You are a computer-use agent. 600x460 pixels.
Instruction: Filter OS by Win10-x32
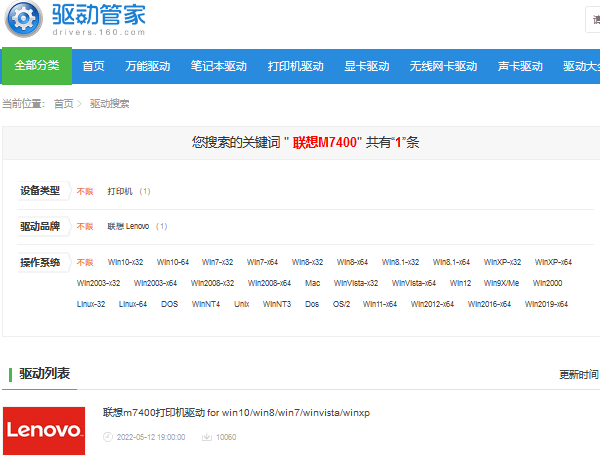[x=125, y=262]
